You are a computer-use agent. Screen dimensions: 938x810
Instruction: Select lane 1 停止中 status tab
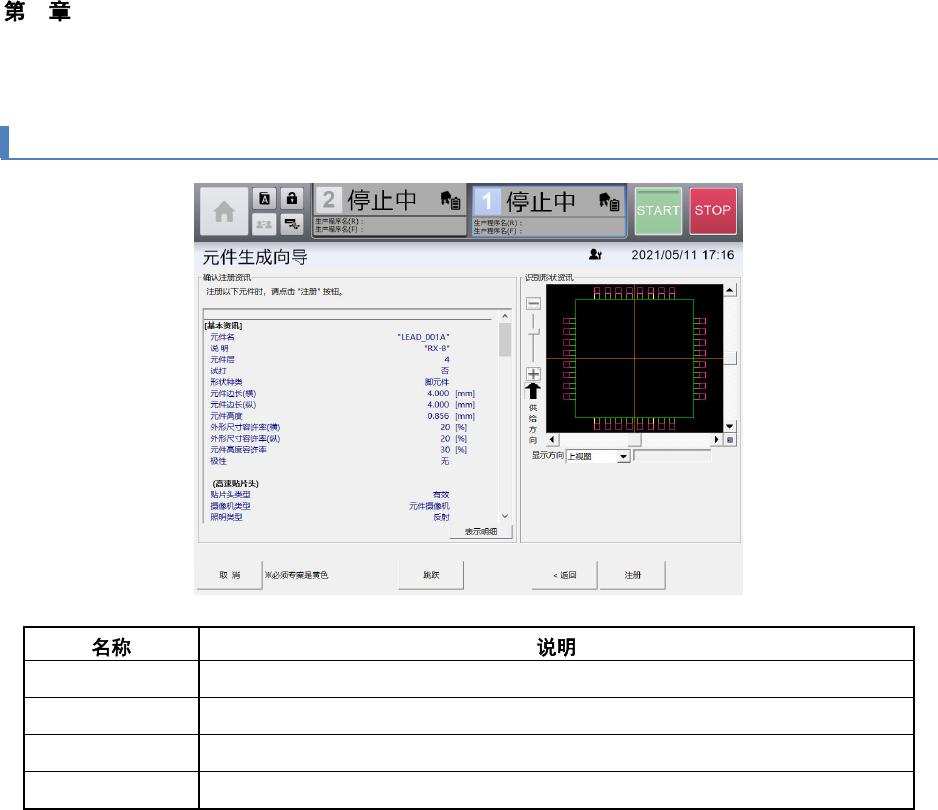pos(549,211)
